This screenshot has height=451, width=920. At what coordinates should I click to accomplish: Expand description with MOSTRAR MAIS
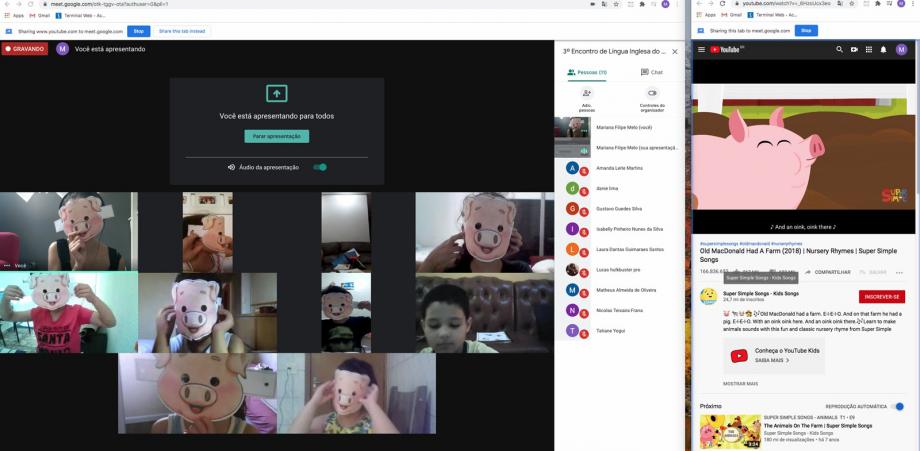740,384
